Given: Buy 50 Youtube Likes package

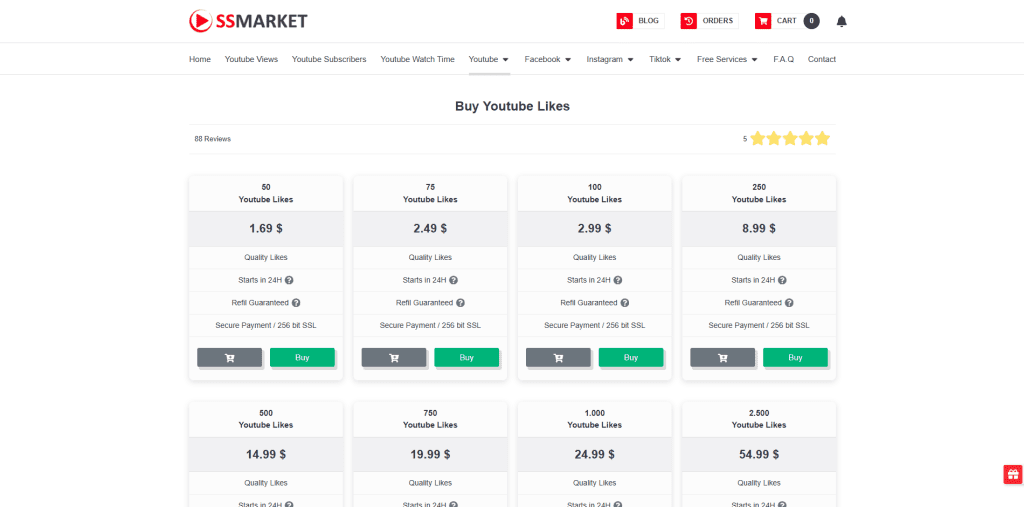Looking at the screenshot, I should [302, 357].
